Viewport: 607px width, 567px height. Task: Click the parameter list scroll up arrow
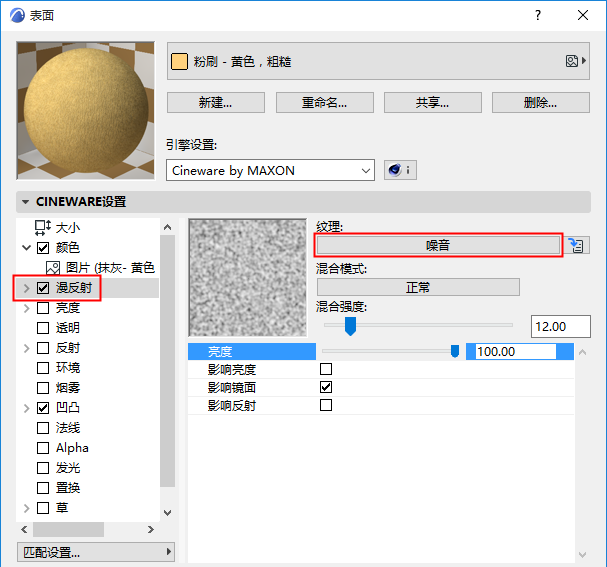(583, 352)
